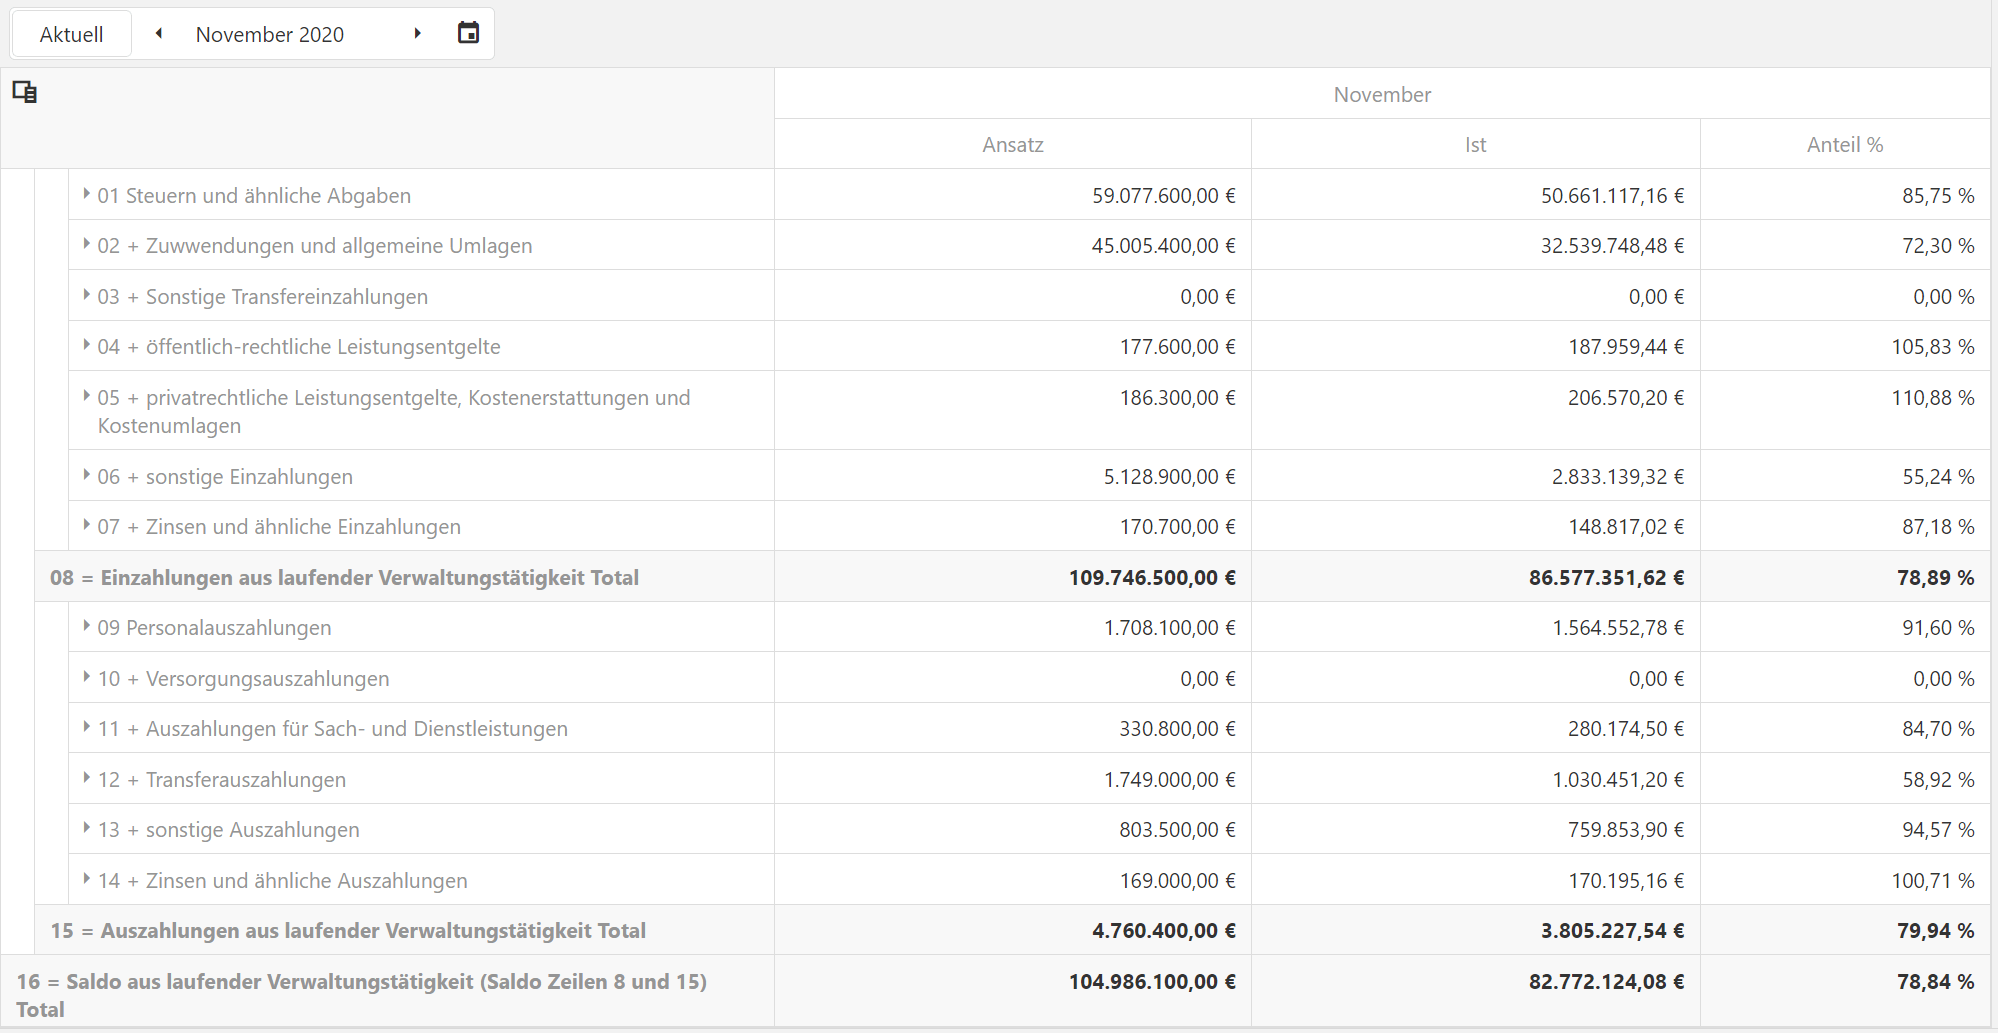Click total Ansatz 4.760.400,00 €
This screenshot has height=1033, width=1998.
(x=1164, y=930)
